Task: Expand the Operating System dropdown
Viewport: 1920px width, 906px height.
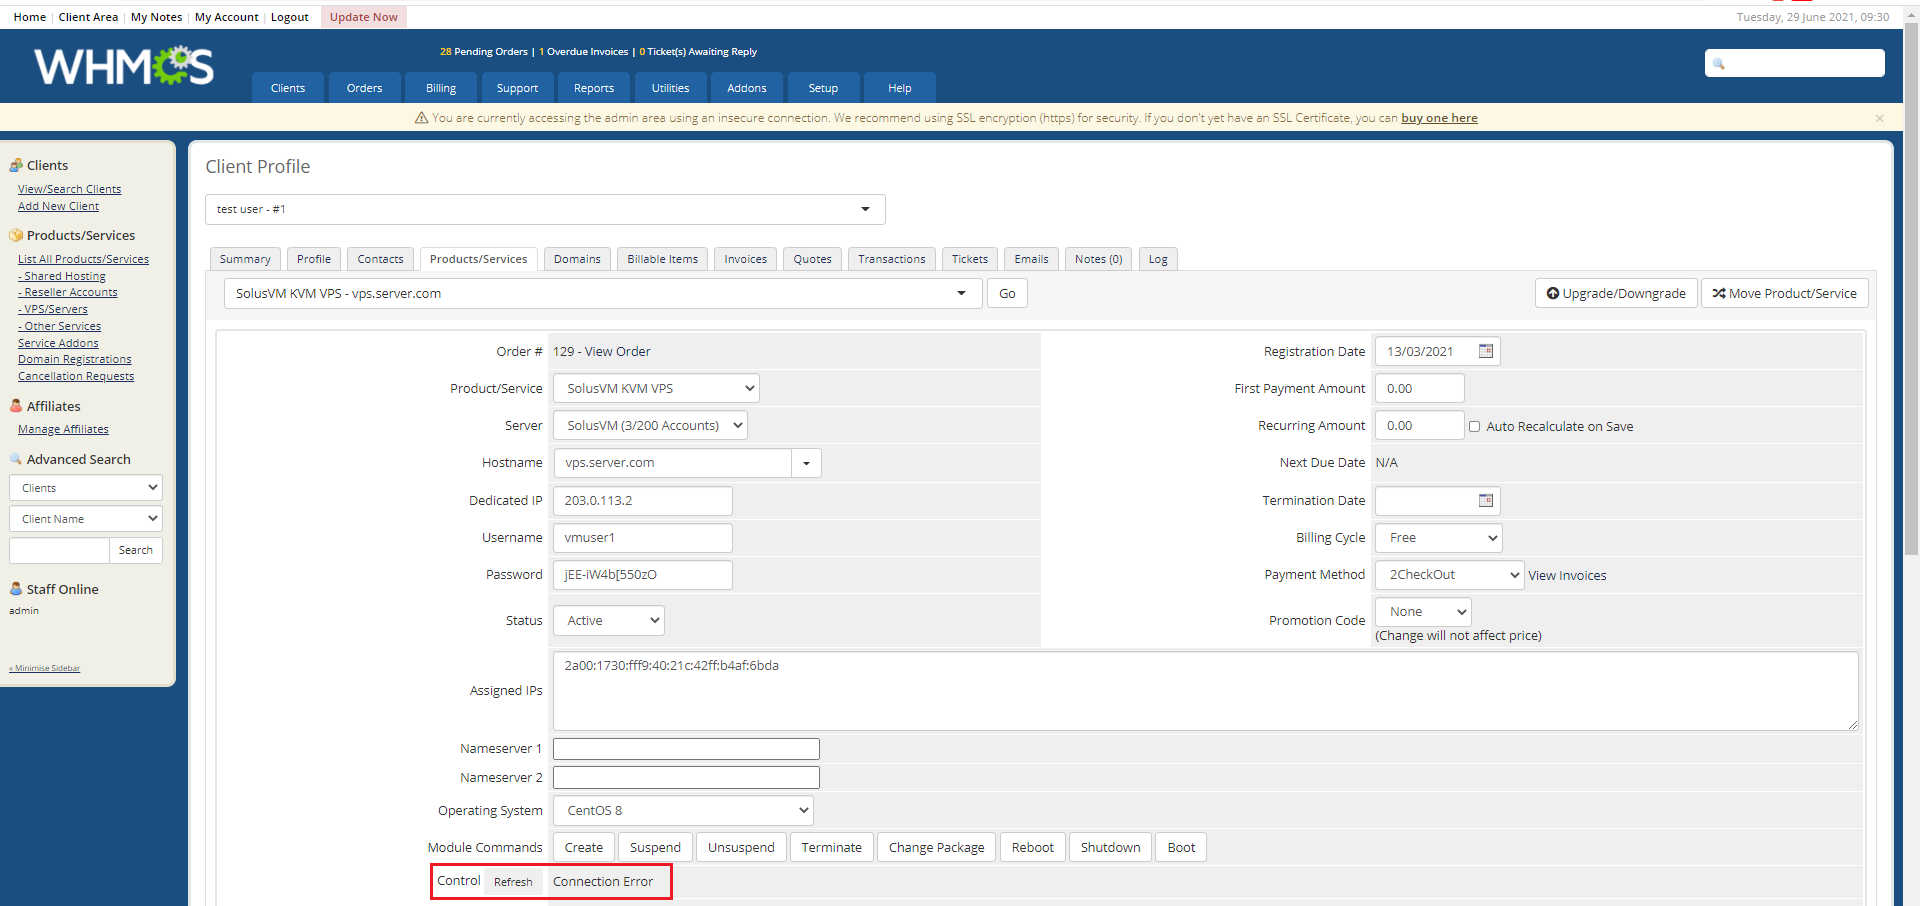Action: [683, 811]
